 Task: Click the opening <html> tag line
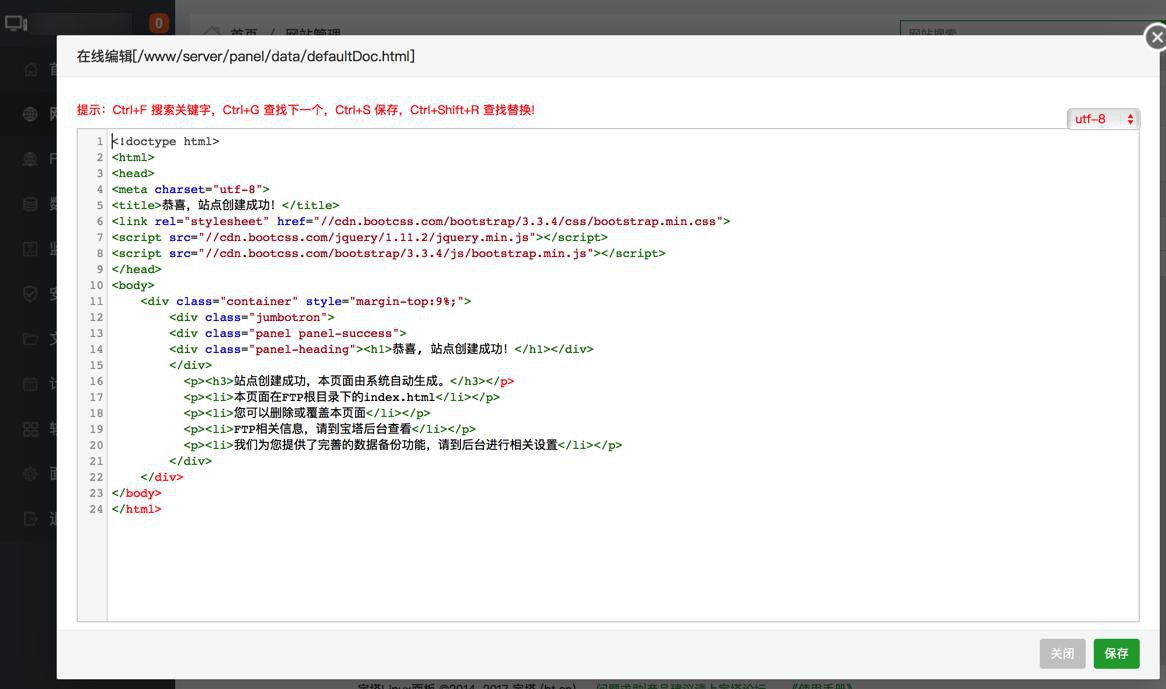(x=133, y=158)
